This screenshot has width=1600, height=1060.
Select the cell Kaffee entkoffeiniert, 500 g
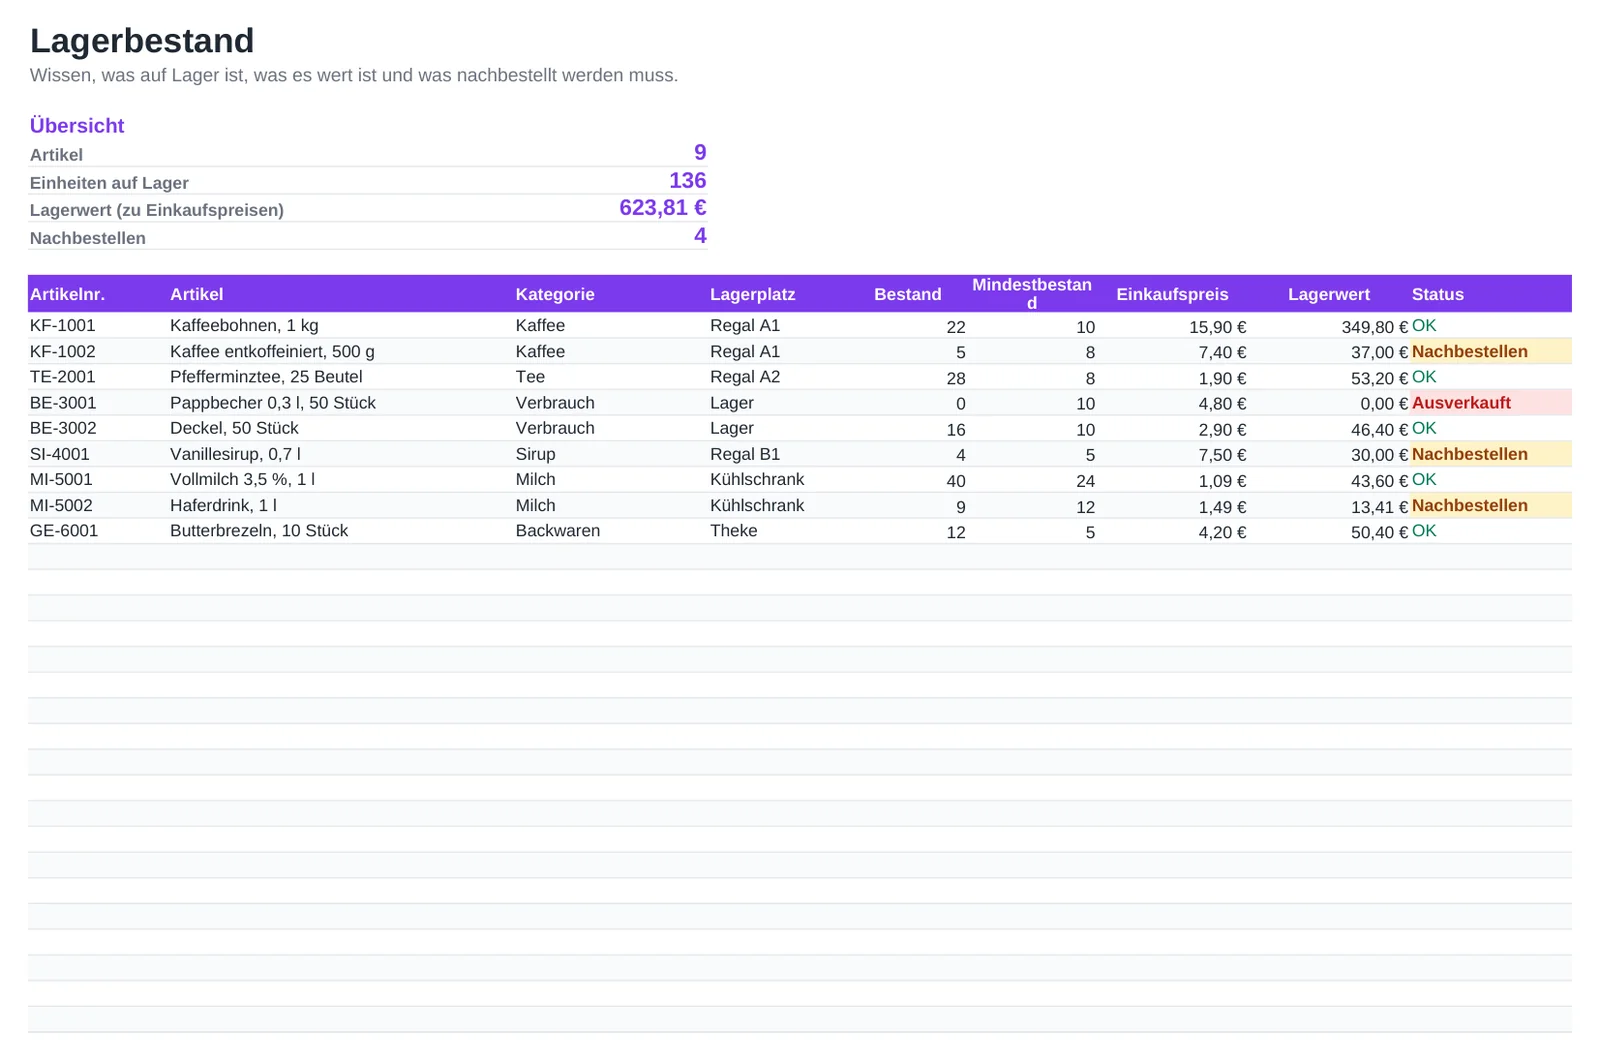coord(272,352)
